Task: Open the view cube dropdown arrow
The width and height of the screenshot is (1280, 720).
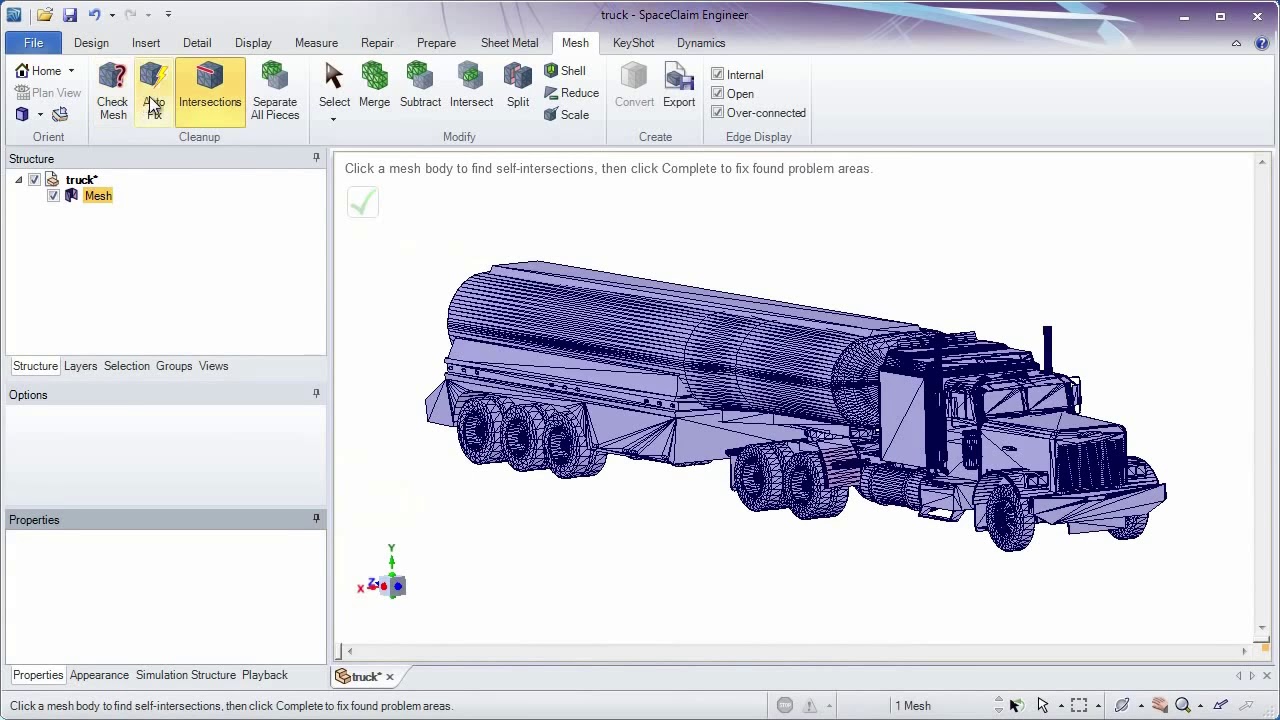Action: 40,115
